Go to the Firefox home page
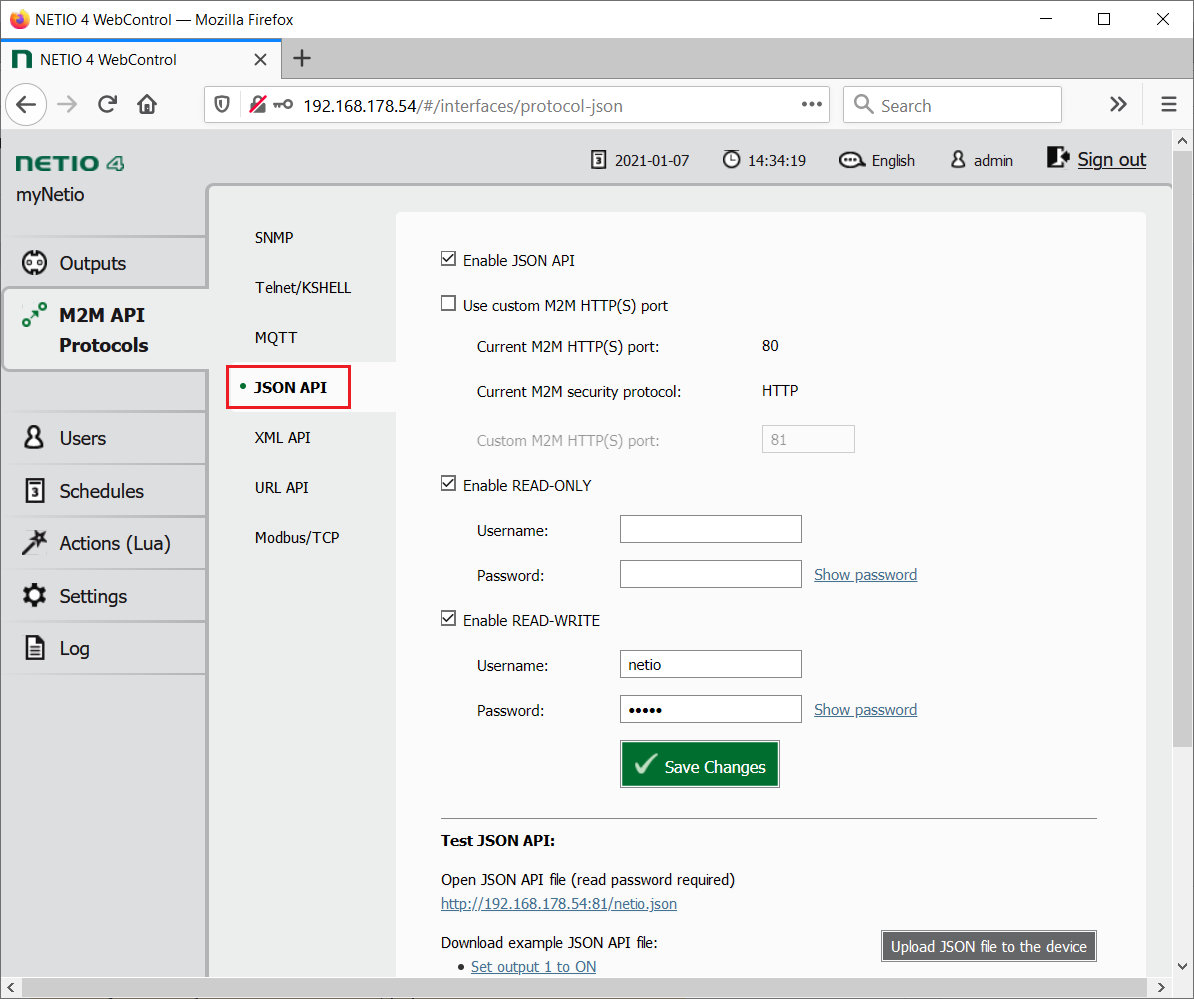Screen dimensions: 1194x999 pos(147,104)
